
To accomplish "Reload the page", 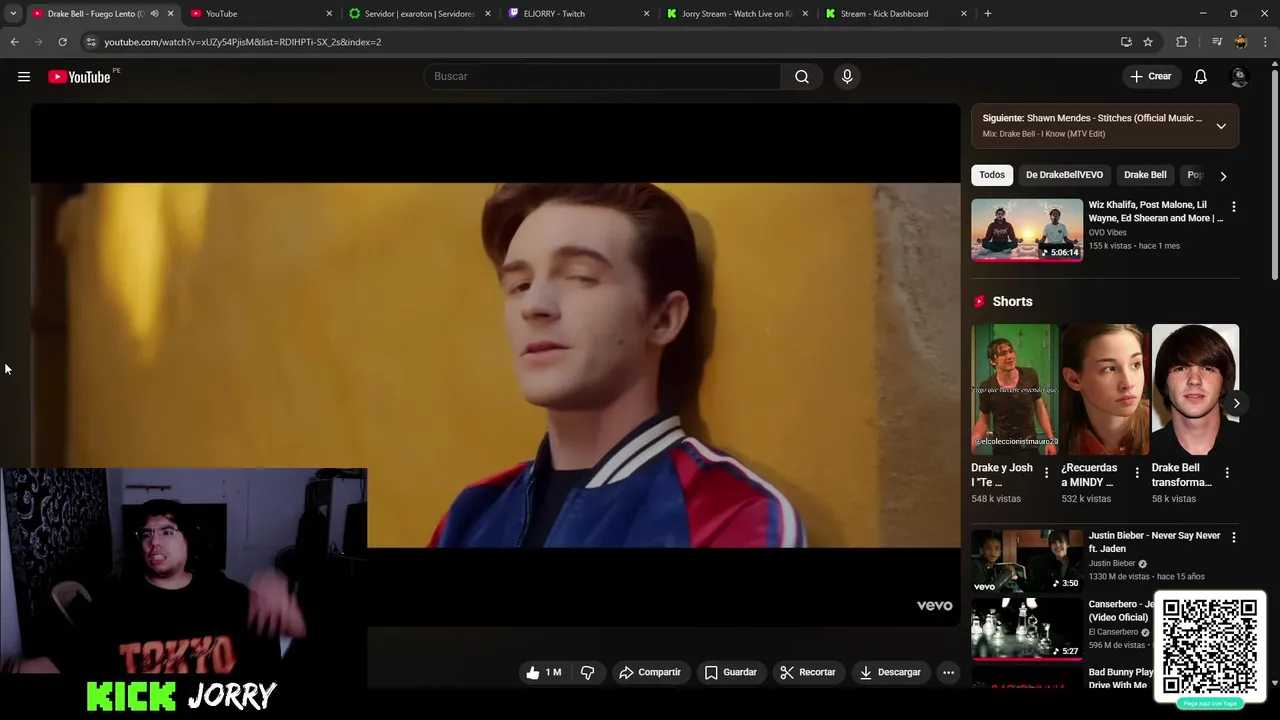I will pyautogui.click(x=62, y=42).
